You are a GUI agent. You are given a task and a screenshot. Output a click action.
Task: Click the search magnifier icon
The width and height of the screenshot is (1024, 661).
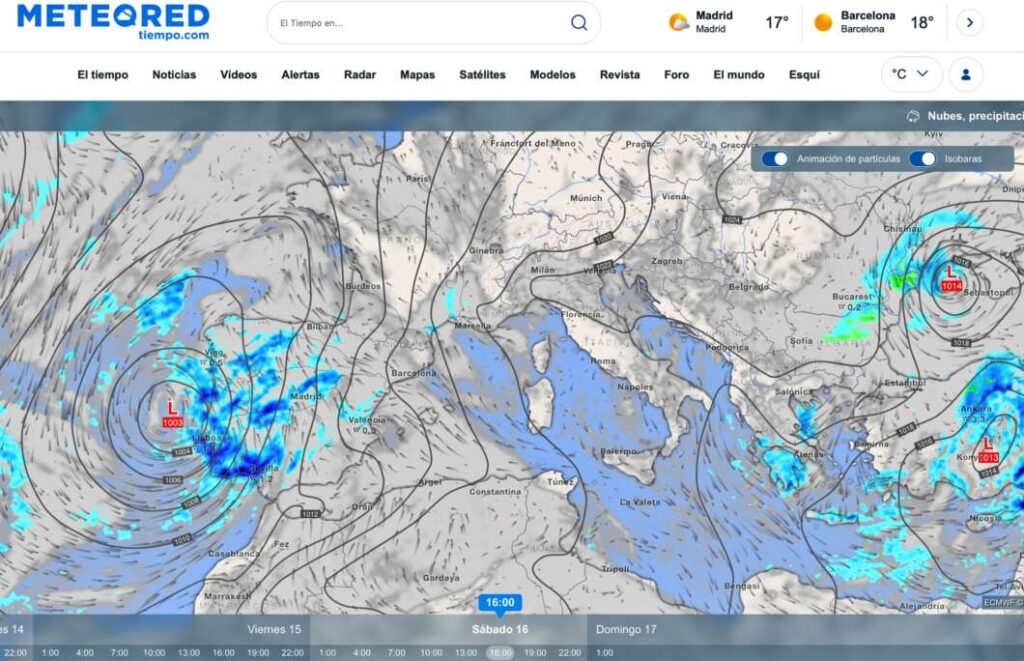coord(579,23)
